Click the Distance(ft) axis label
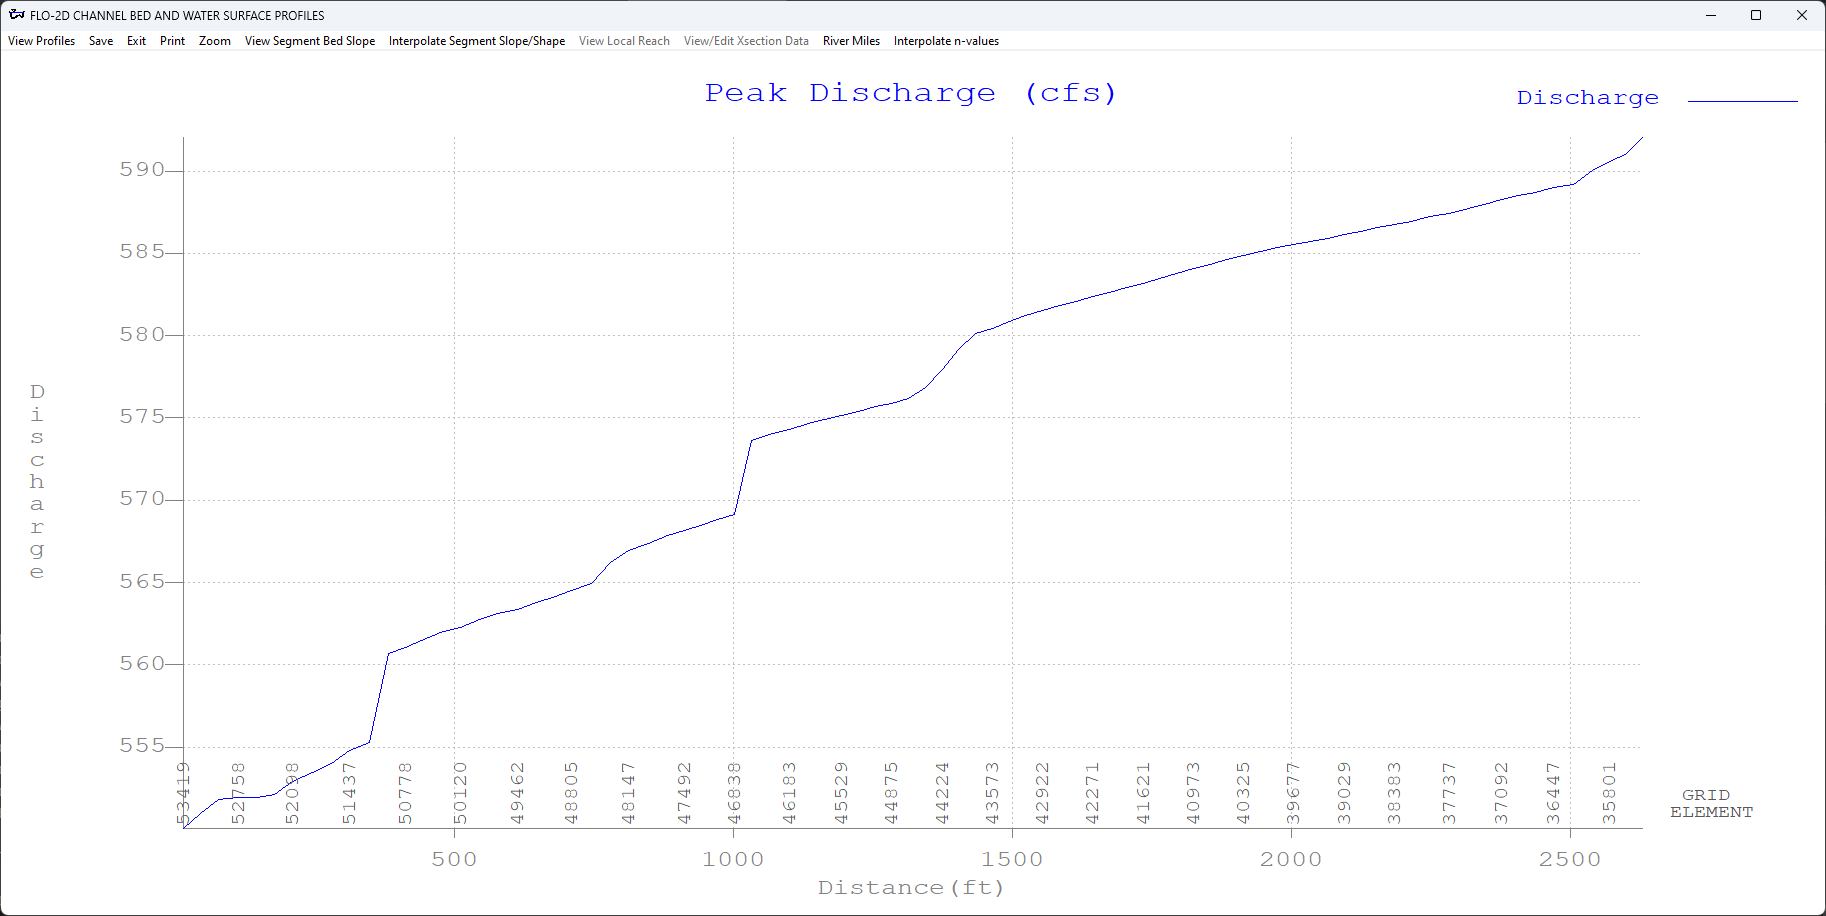Viewport: 1826px width, 916px height. pos(910,887)
